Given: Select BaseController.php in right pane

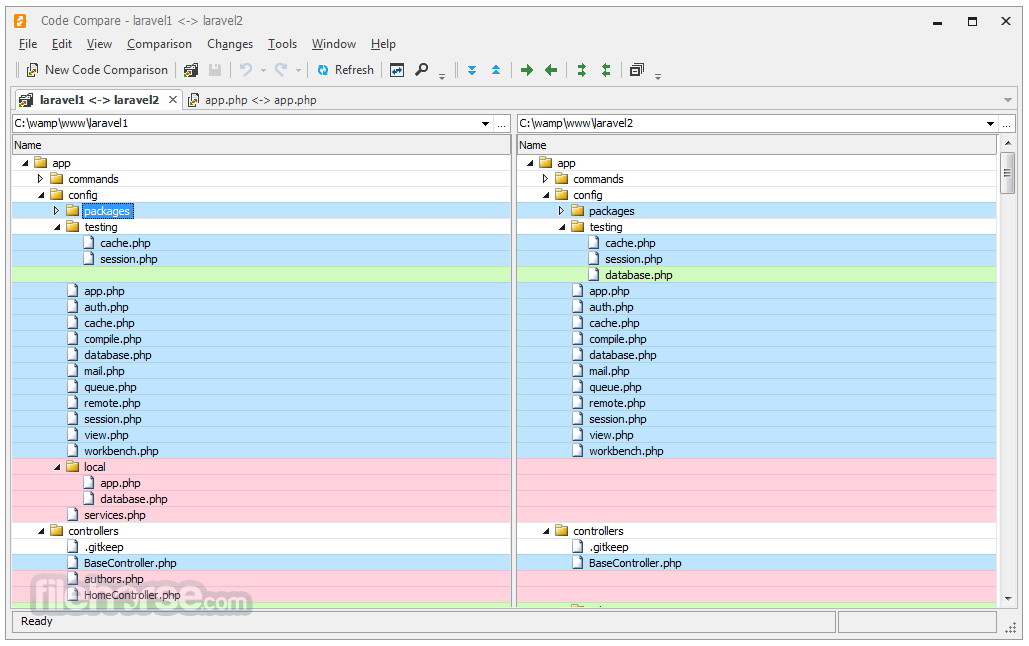Looking at the screenshot, I should point(635,563).
